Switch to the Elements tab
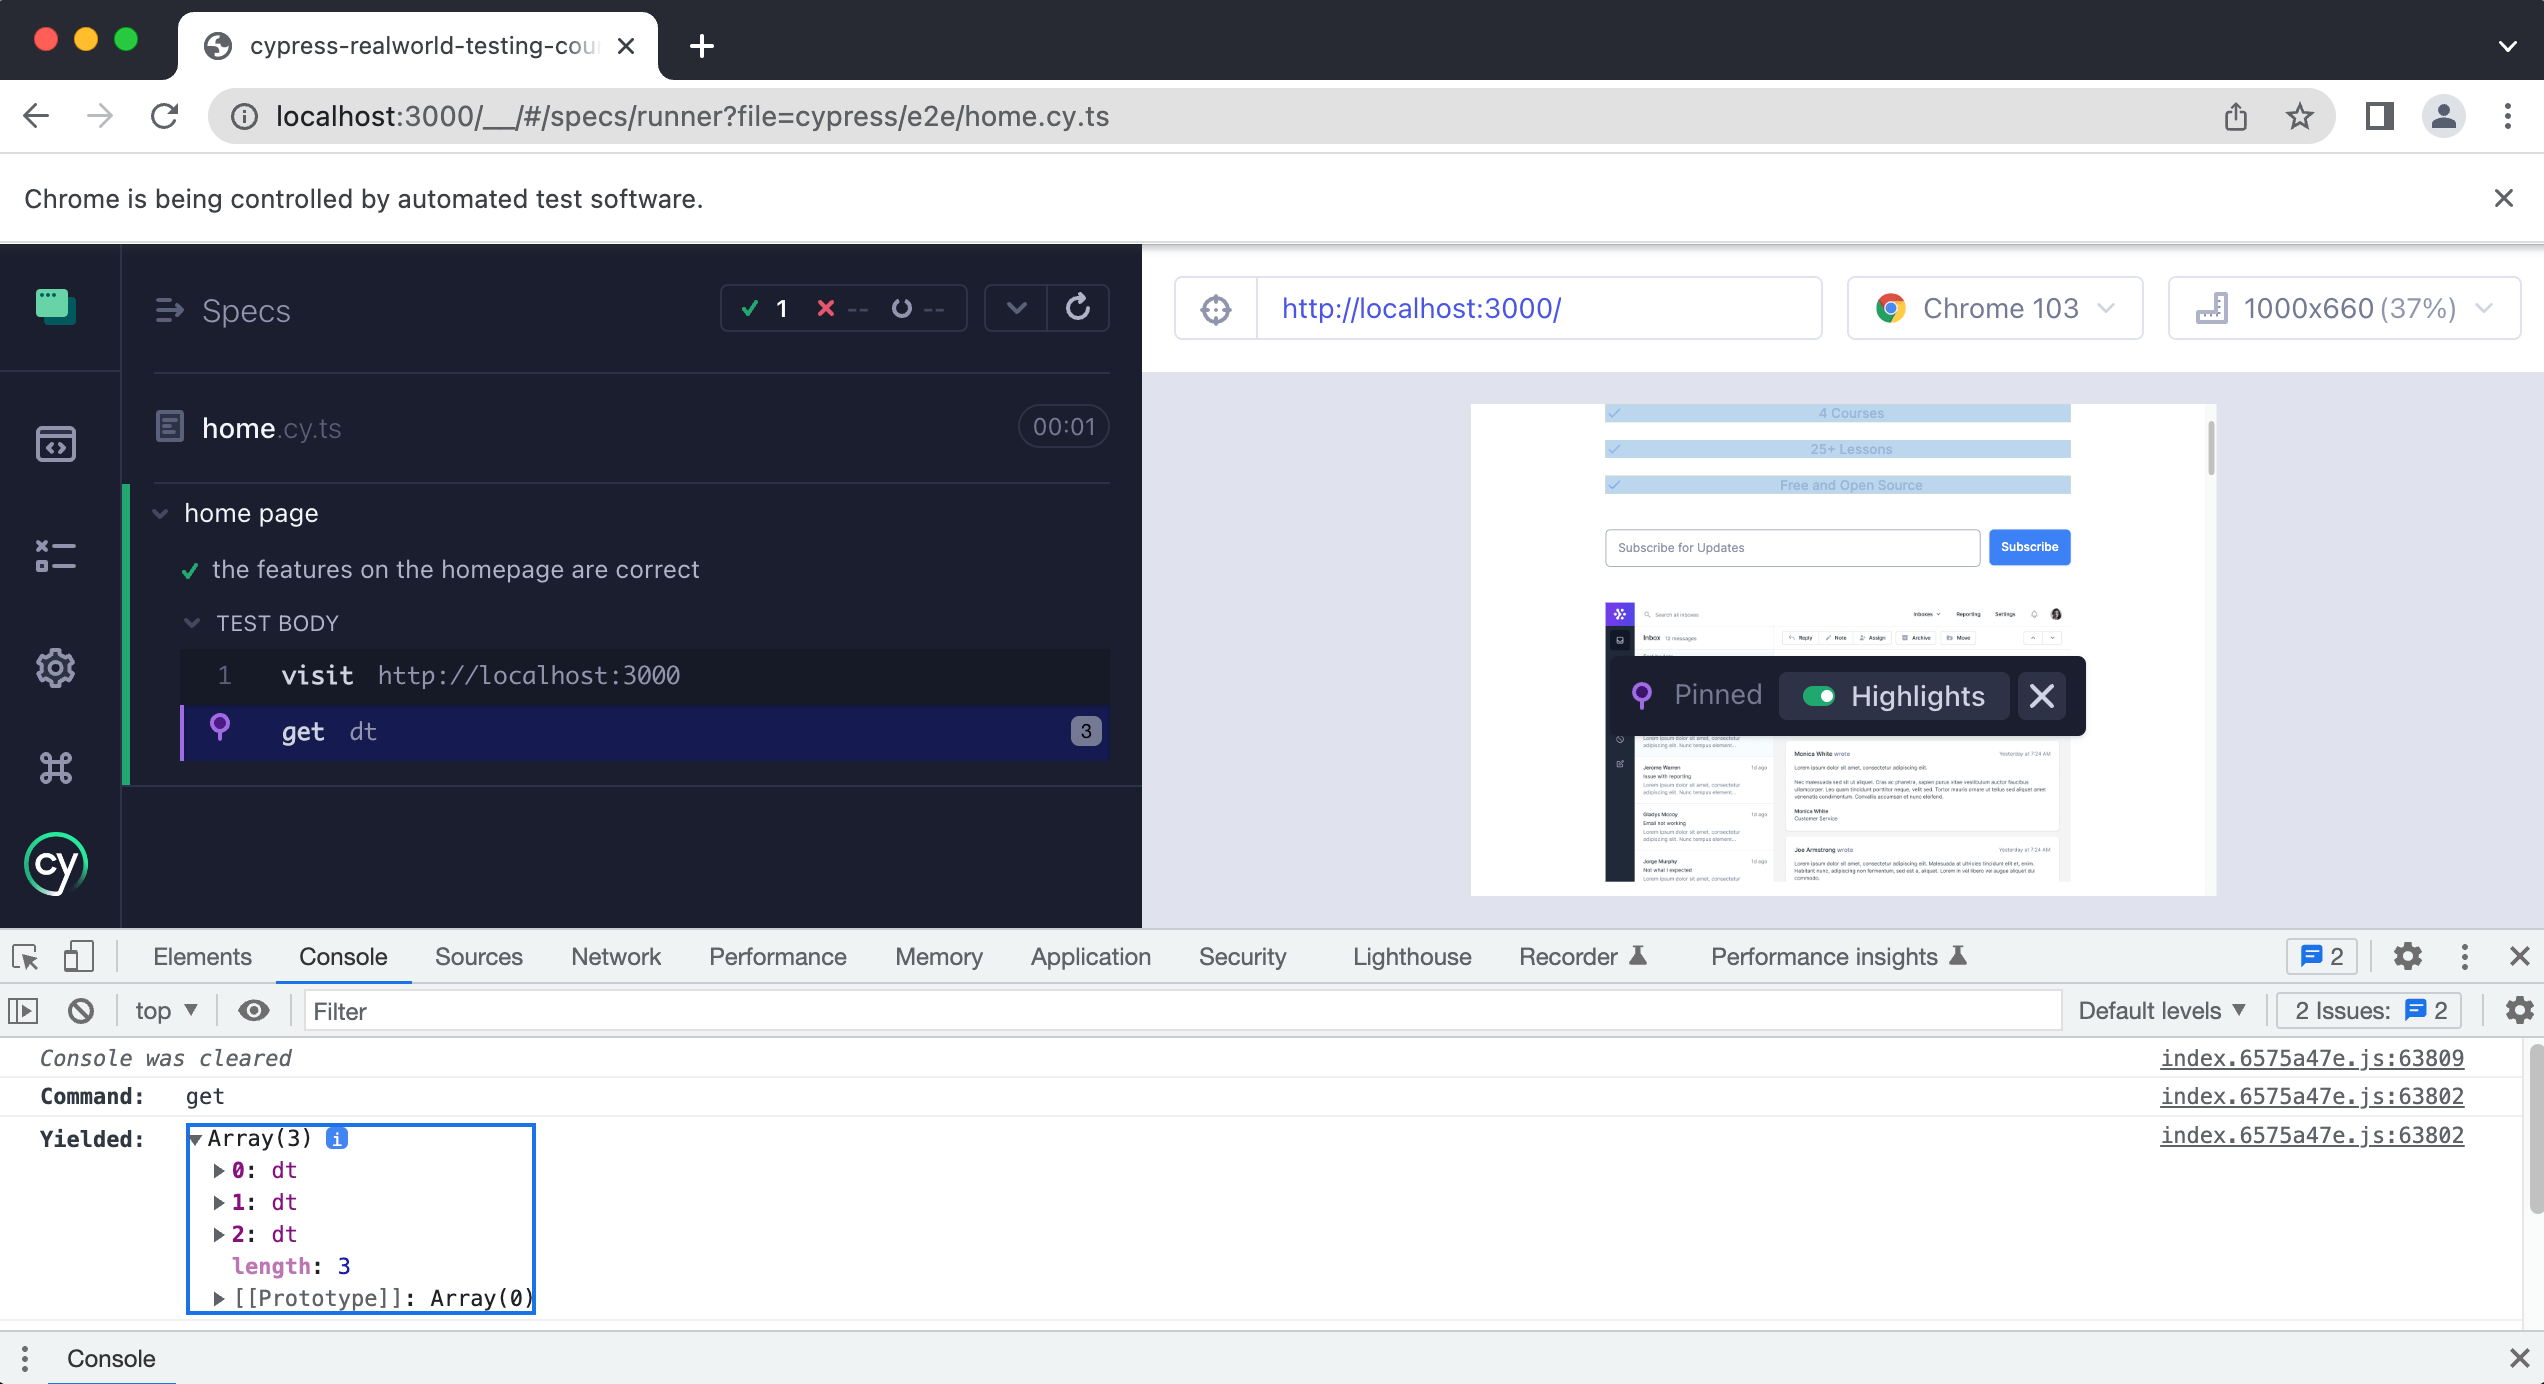The image size is (2544, 1384). click(202, 957)
